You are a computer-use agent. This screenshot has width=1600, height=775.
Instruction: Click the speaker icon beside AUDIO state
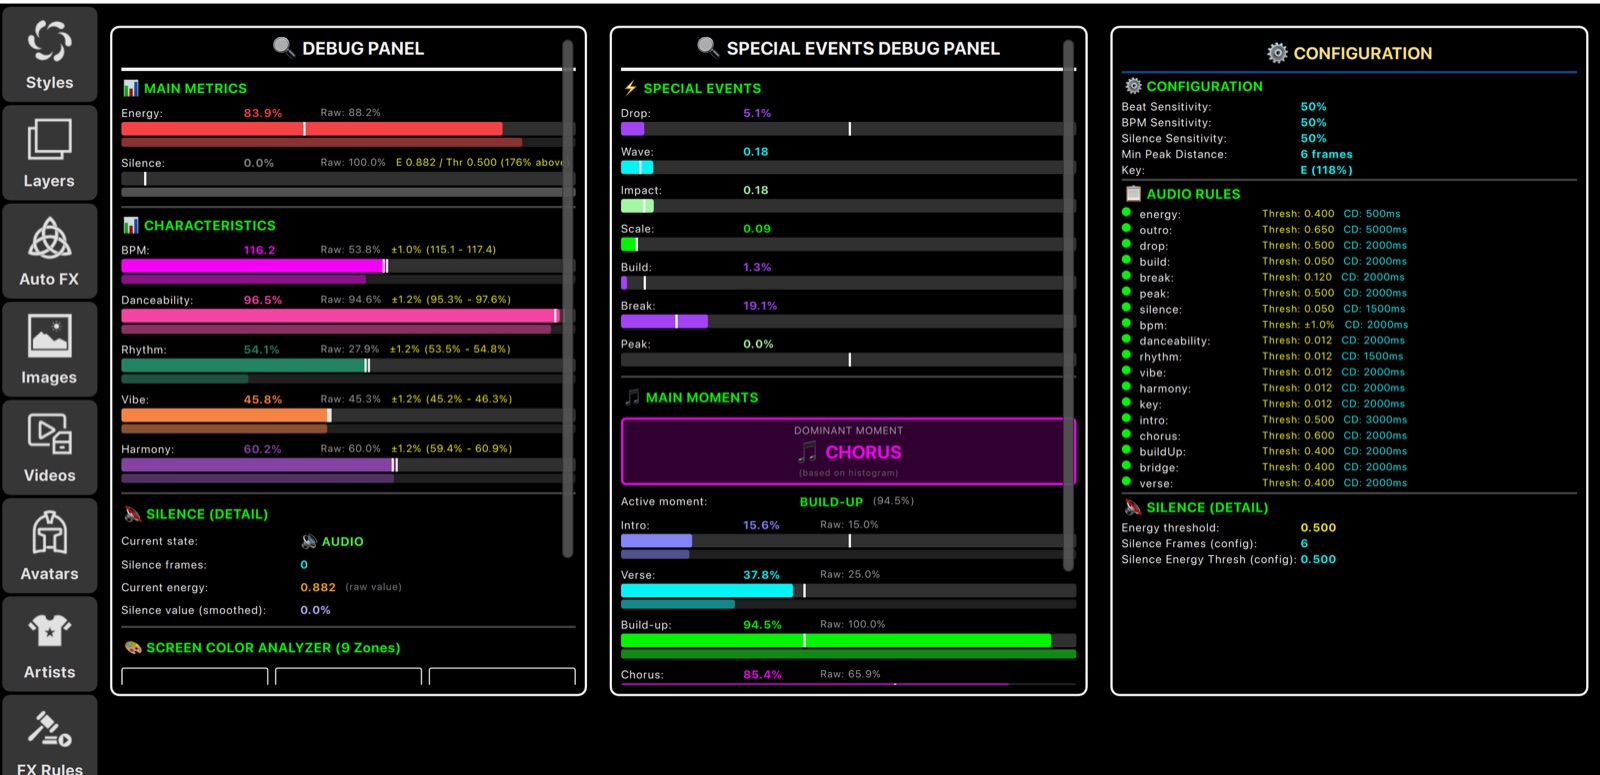click(x=309, y=541)
